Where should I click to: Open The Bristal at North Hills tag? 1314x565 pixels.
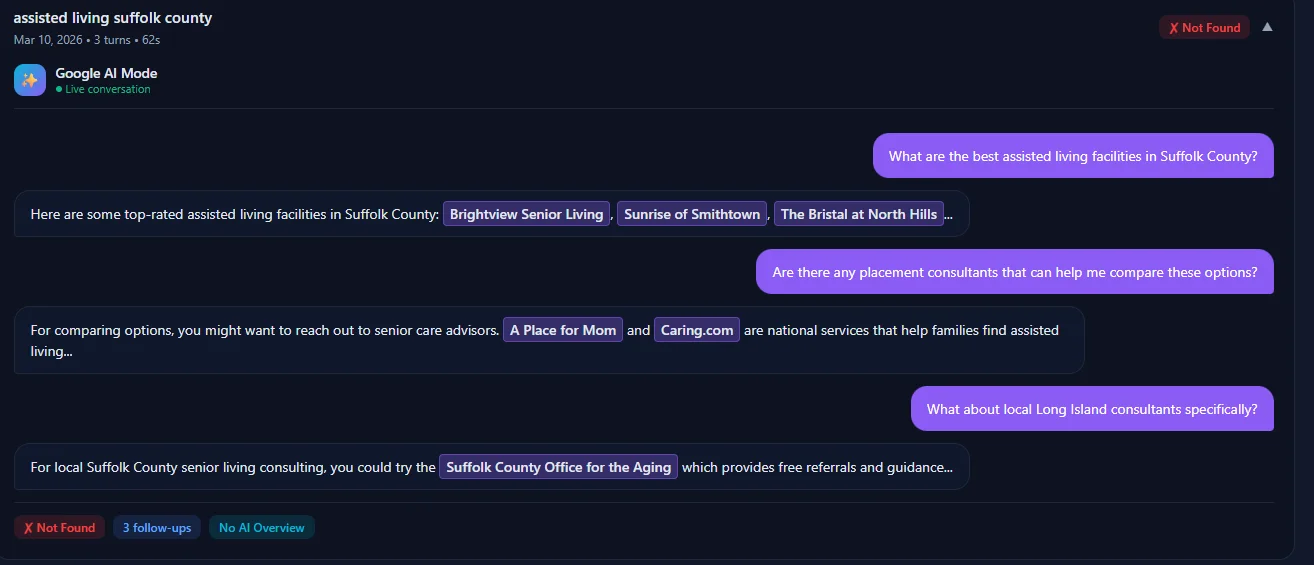(858, 214)
